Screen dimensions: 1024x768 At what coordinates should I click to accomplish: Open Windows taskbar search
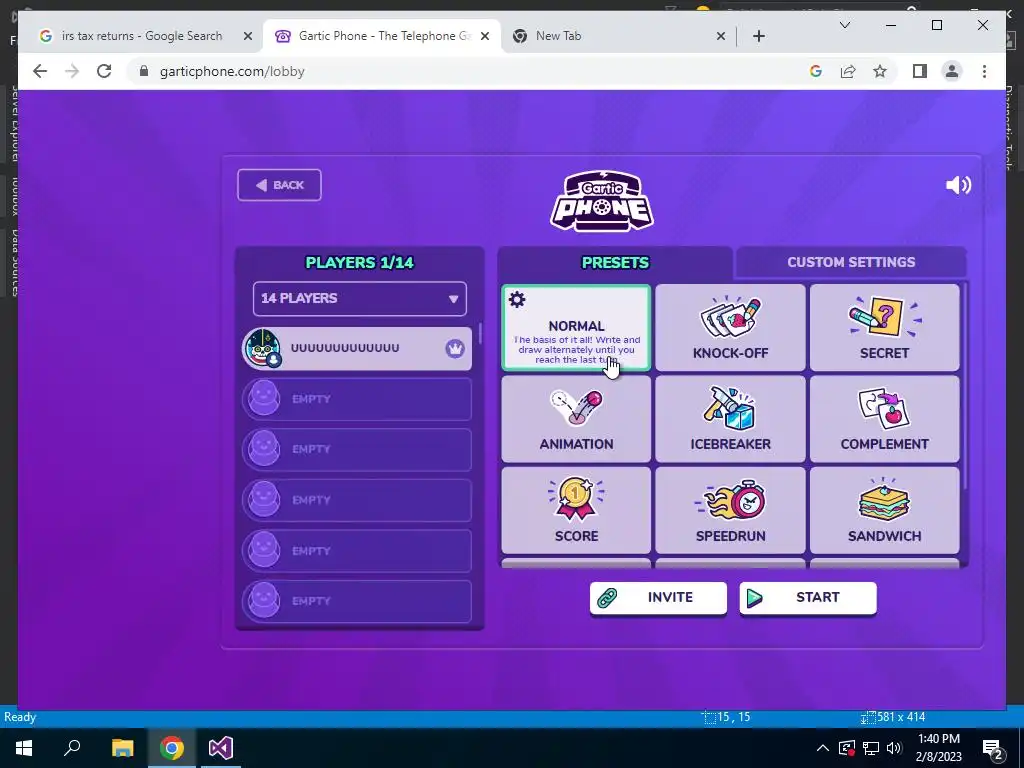[x=72, y=748]
